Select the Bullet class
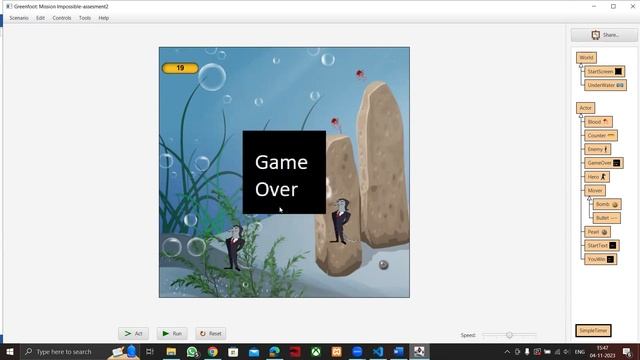This screenshot has height=360, width=640. [607, 218]
